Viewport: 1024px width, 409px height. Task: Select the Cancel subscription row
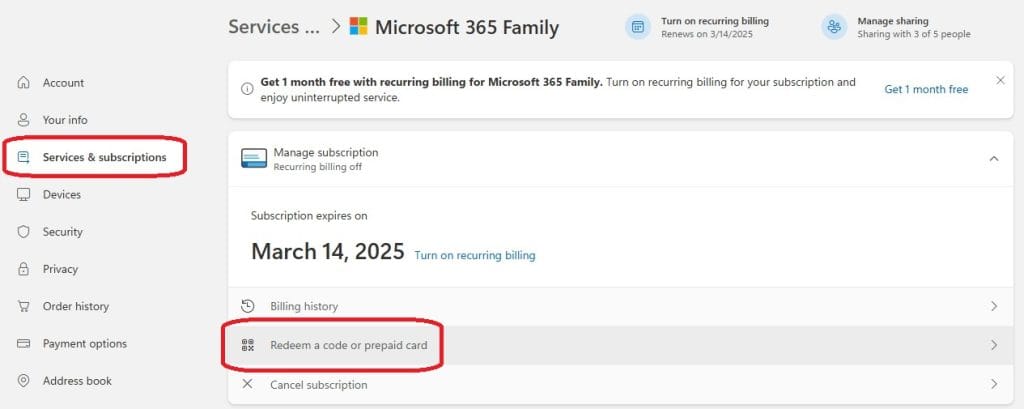620,384
